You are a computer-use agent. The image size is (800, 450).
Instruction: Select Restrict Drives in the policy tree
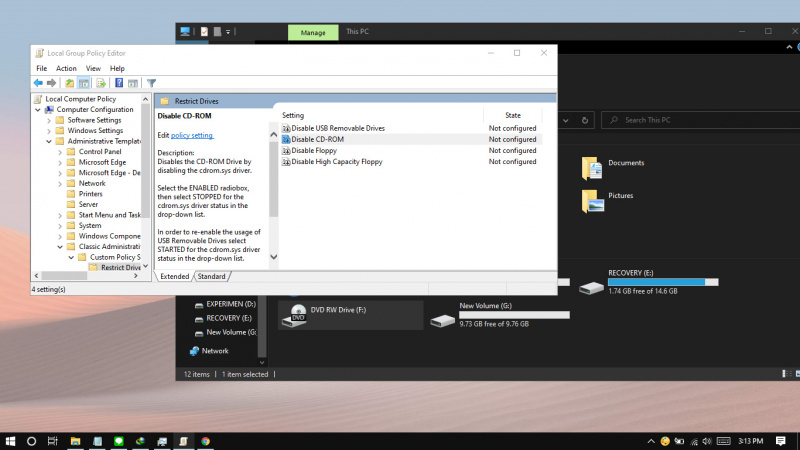[120, 268]
